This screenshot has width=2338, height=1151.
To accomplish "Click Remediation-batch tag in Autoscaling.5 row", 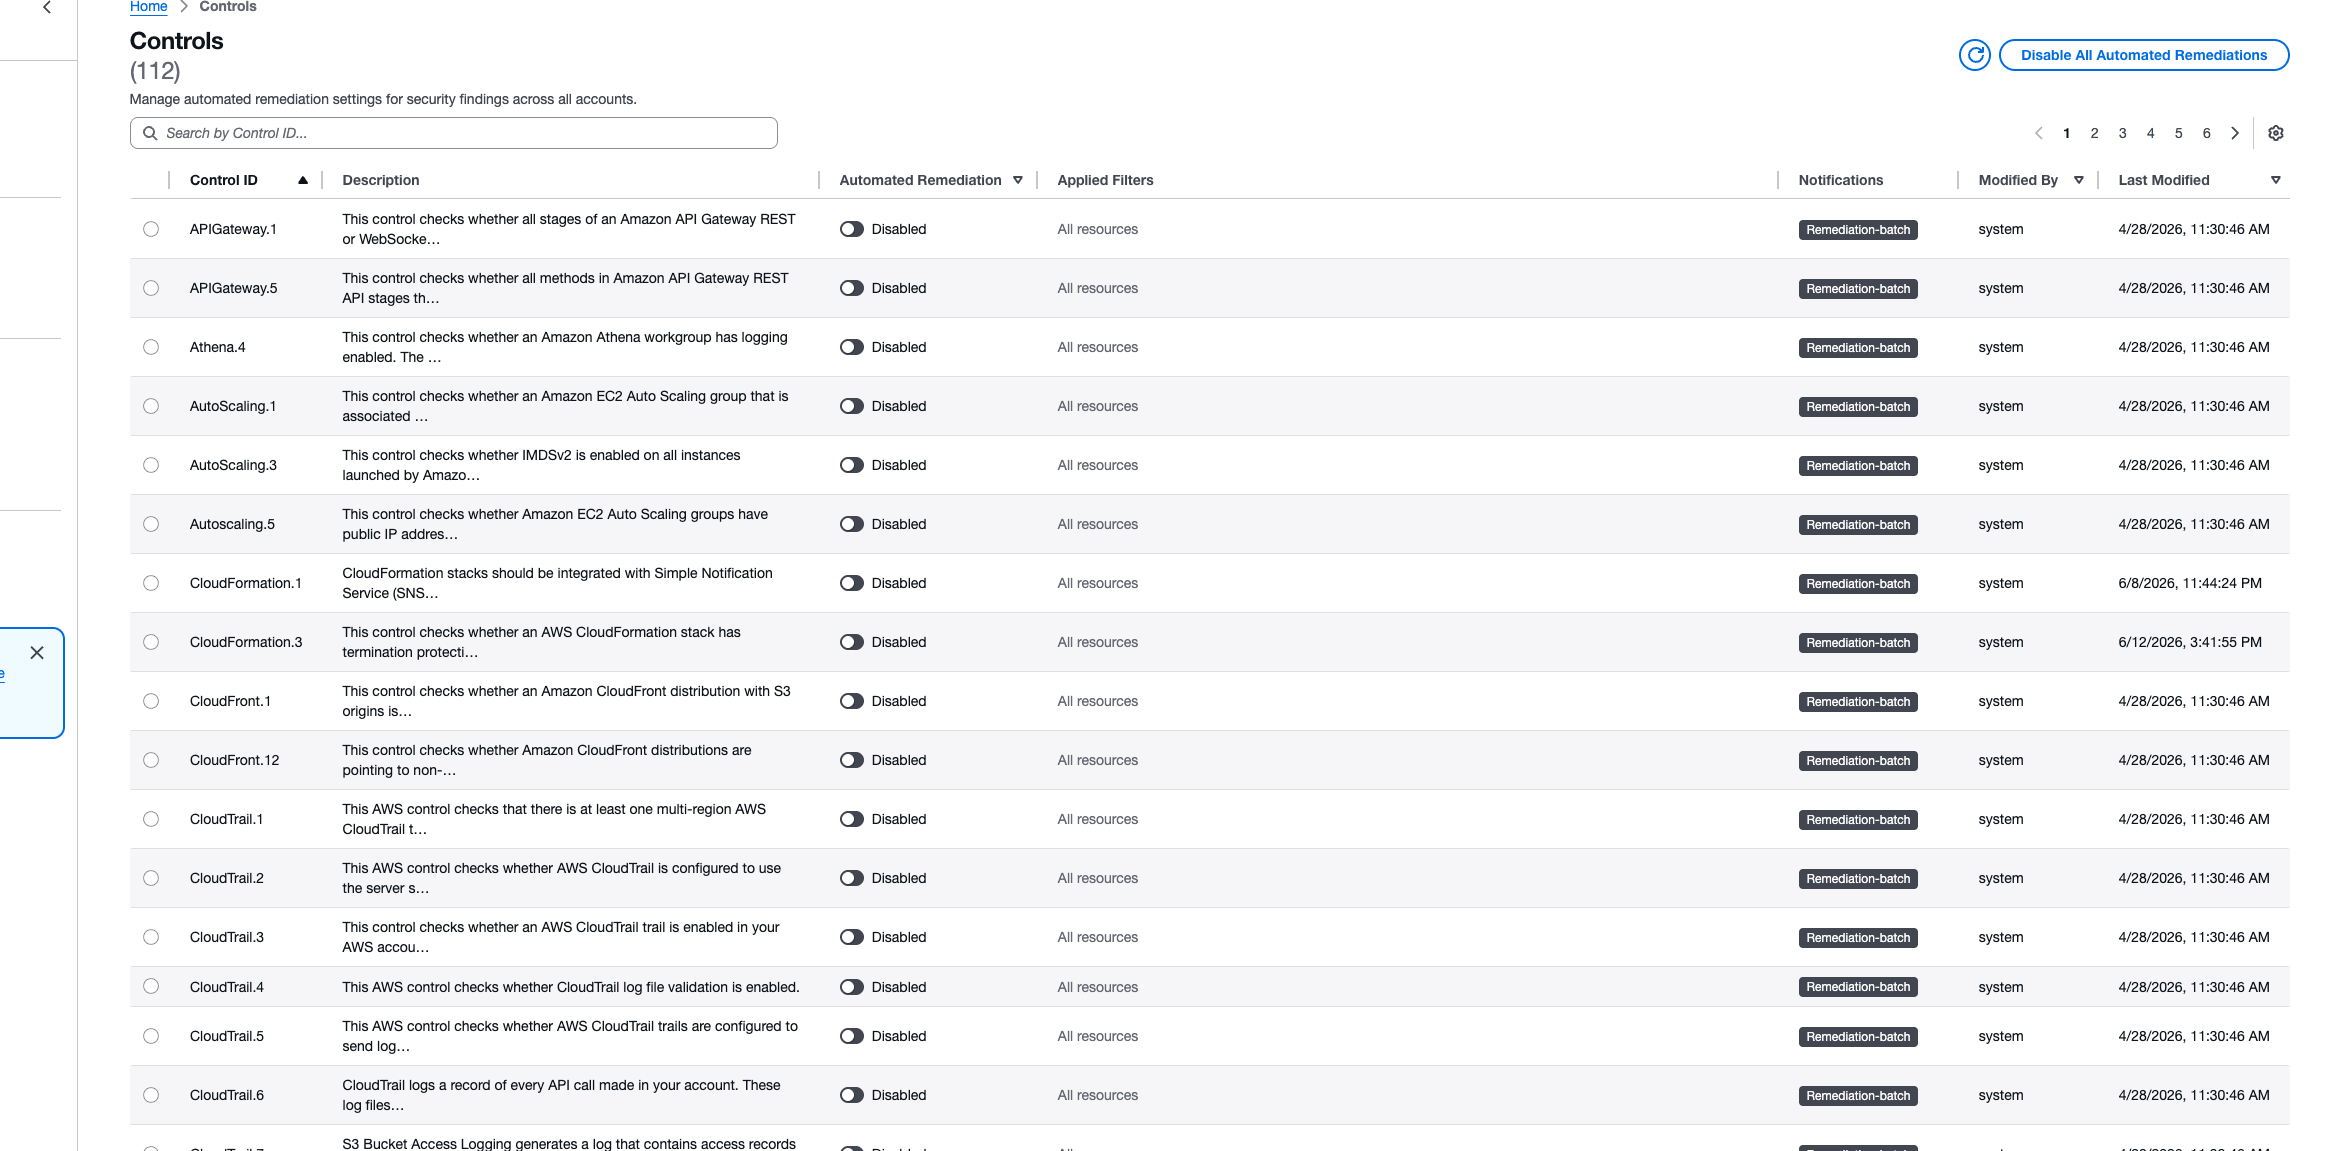I will click(x=1858, y=525).
